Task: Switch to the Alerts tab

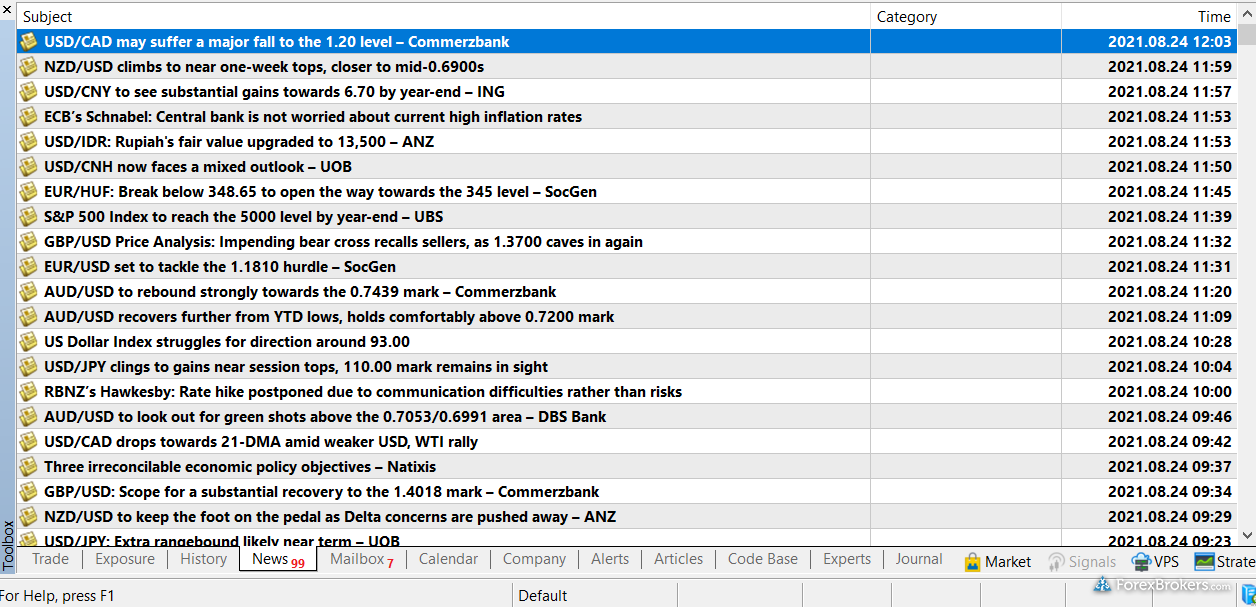Action: pos(610,559)
